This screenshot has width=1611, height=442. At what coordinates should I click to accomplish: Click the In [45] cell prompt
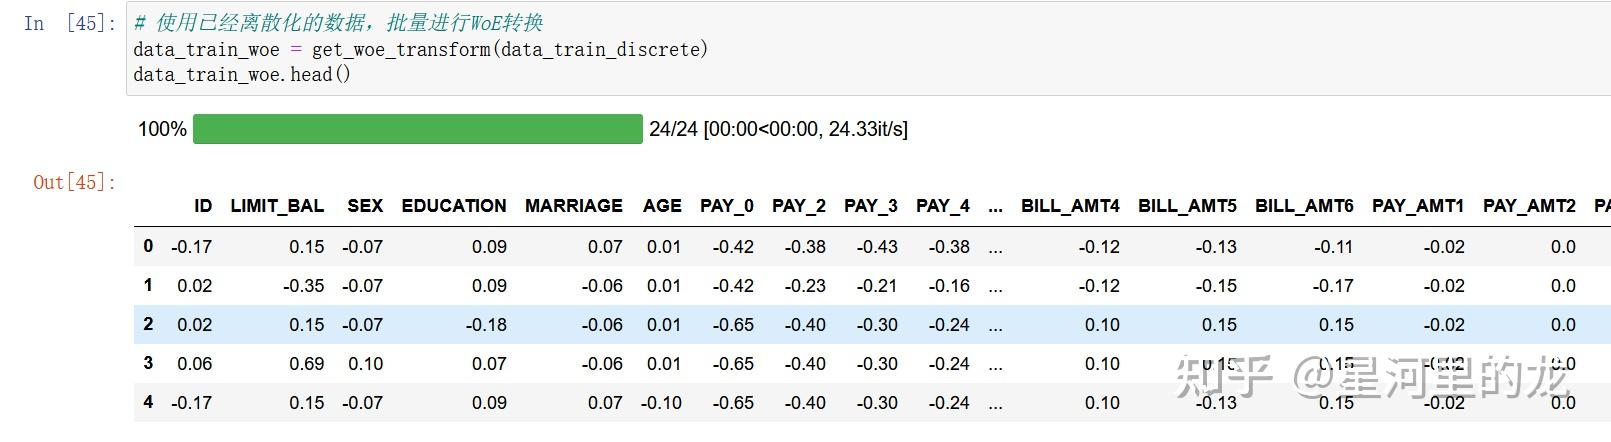coord(69,23)
